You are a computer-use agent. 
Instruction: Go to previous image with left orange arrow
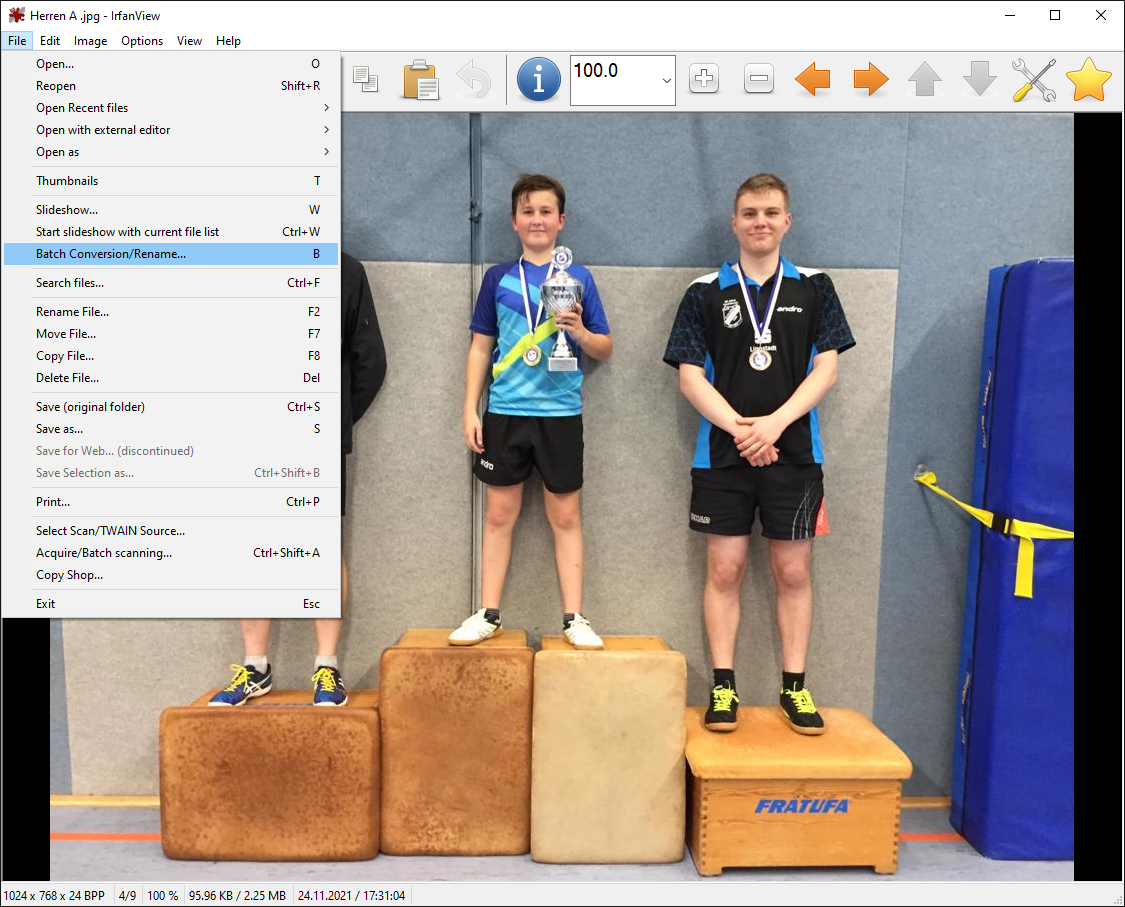pos(813,79)
